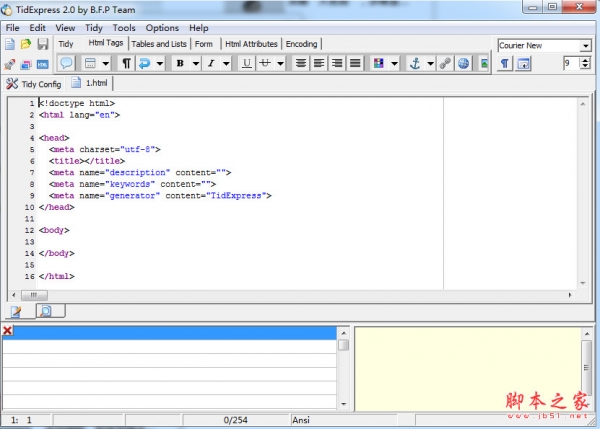Click the red X icon in the message panel

(7, 331)
